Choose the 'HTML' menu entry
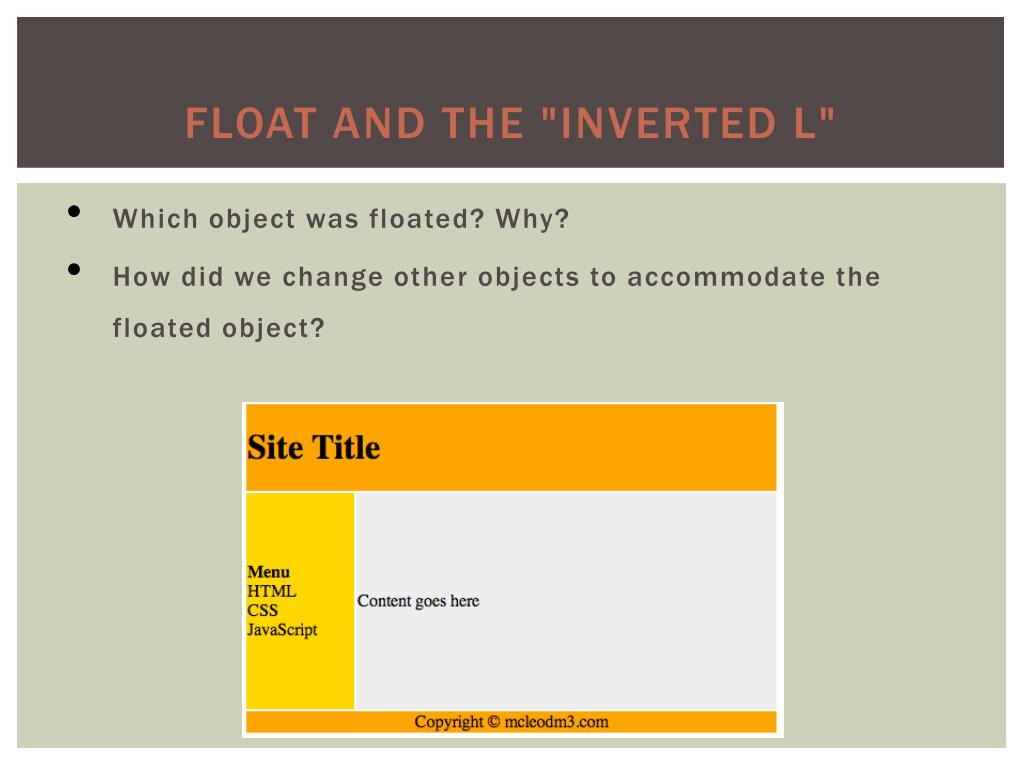This screenshot has height=768, width=1024. (x=272, y=591)
